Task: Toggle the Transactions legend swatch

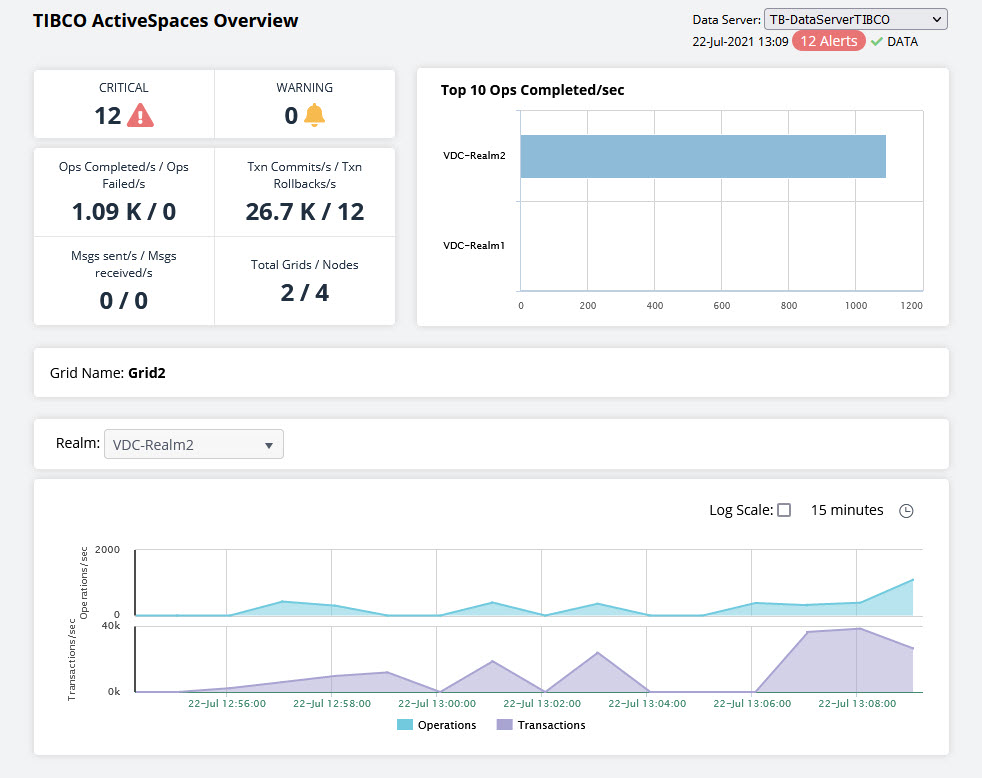Action: (x=504, y=725)
